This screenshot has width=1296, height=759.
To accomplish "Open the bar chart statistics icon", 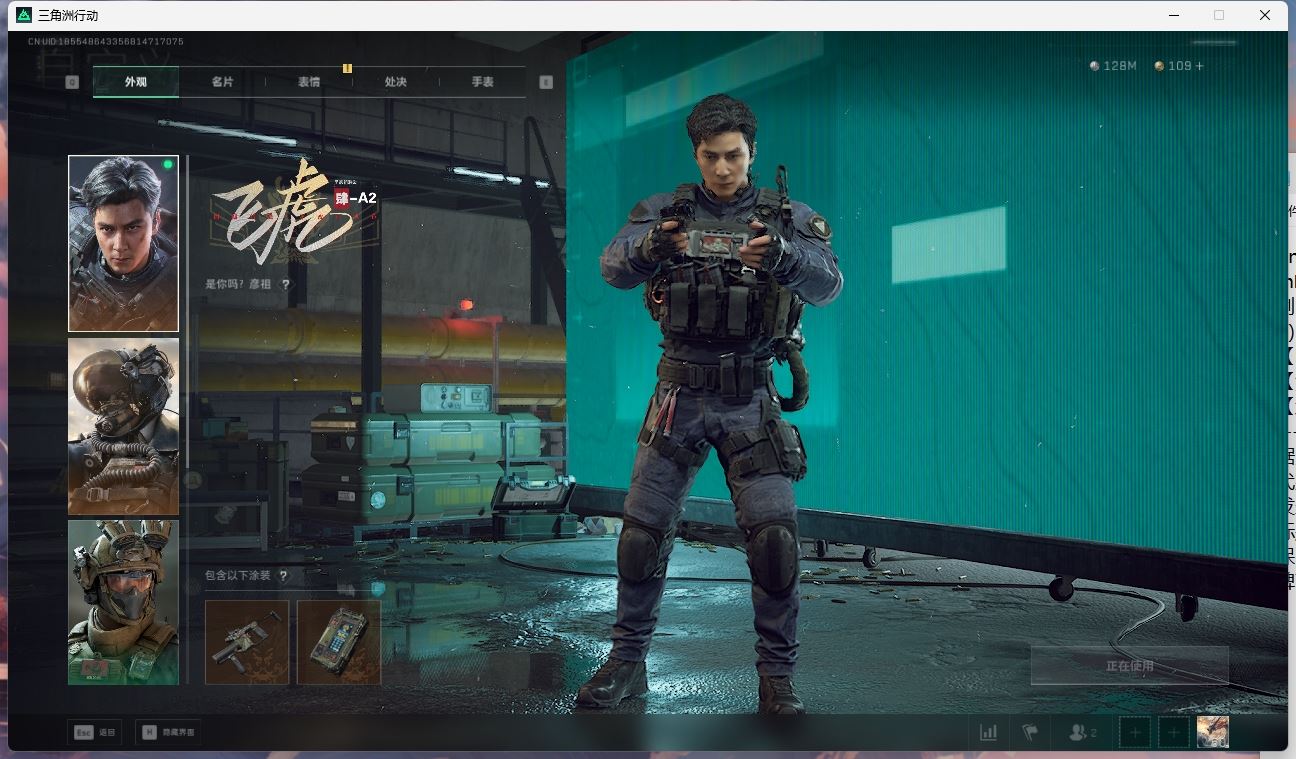I will (x=988, y=733).
